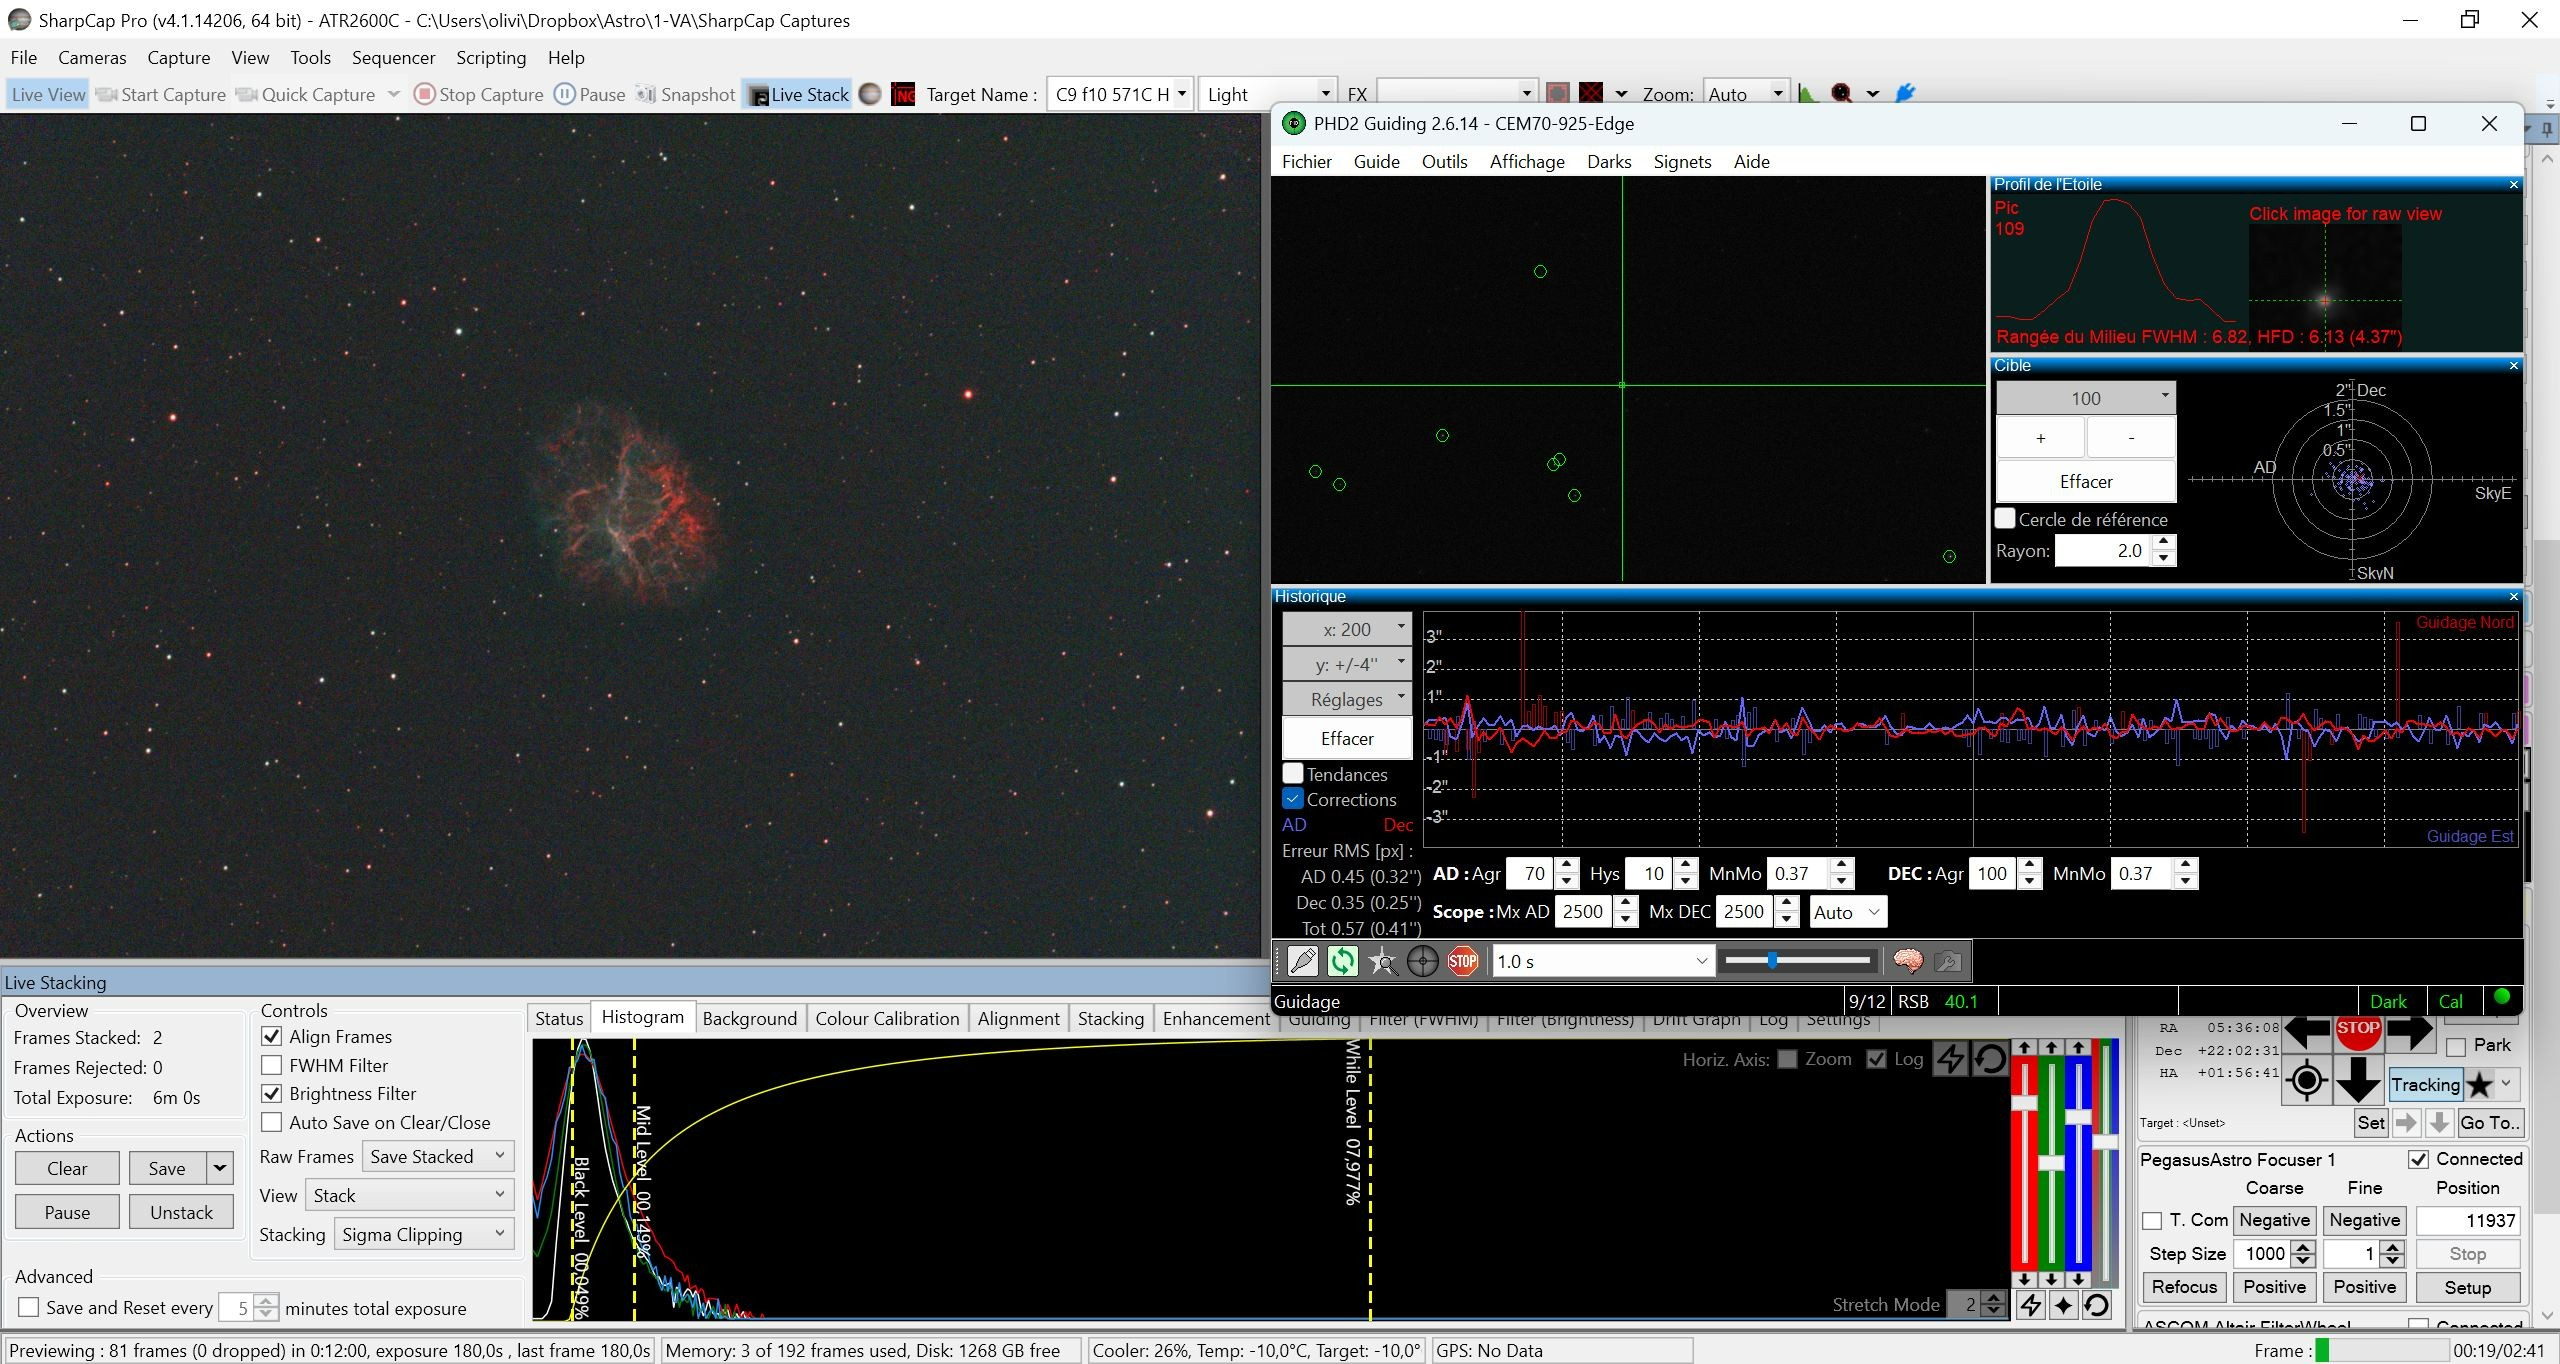Click the auto-select star icon in PHD2
This screenshot has width=2560, height=1364.
coord(1382,962)
